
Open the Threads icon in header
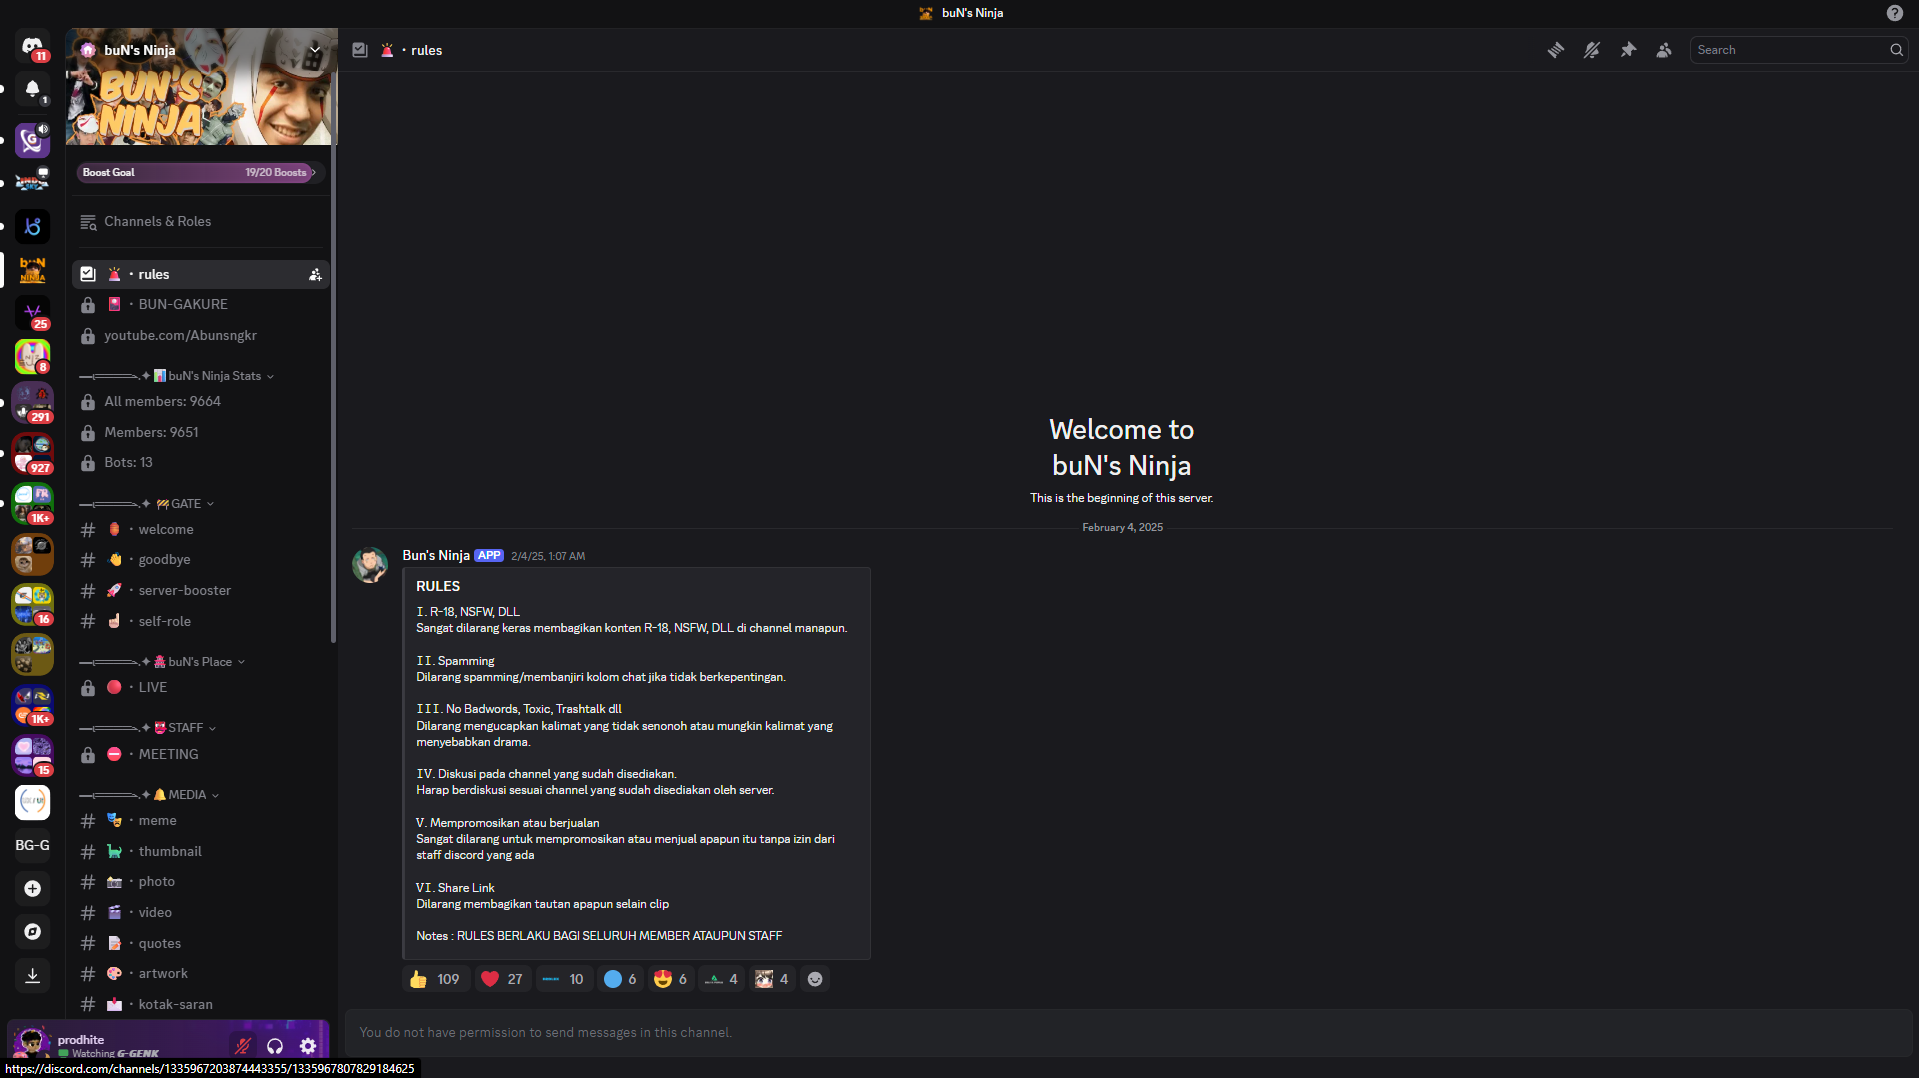tap(1556, 50)
